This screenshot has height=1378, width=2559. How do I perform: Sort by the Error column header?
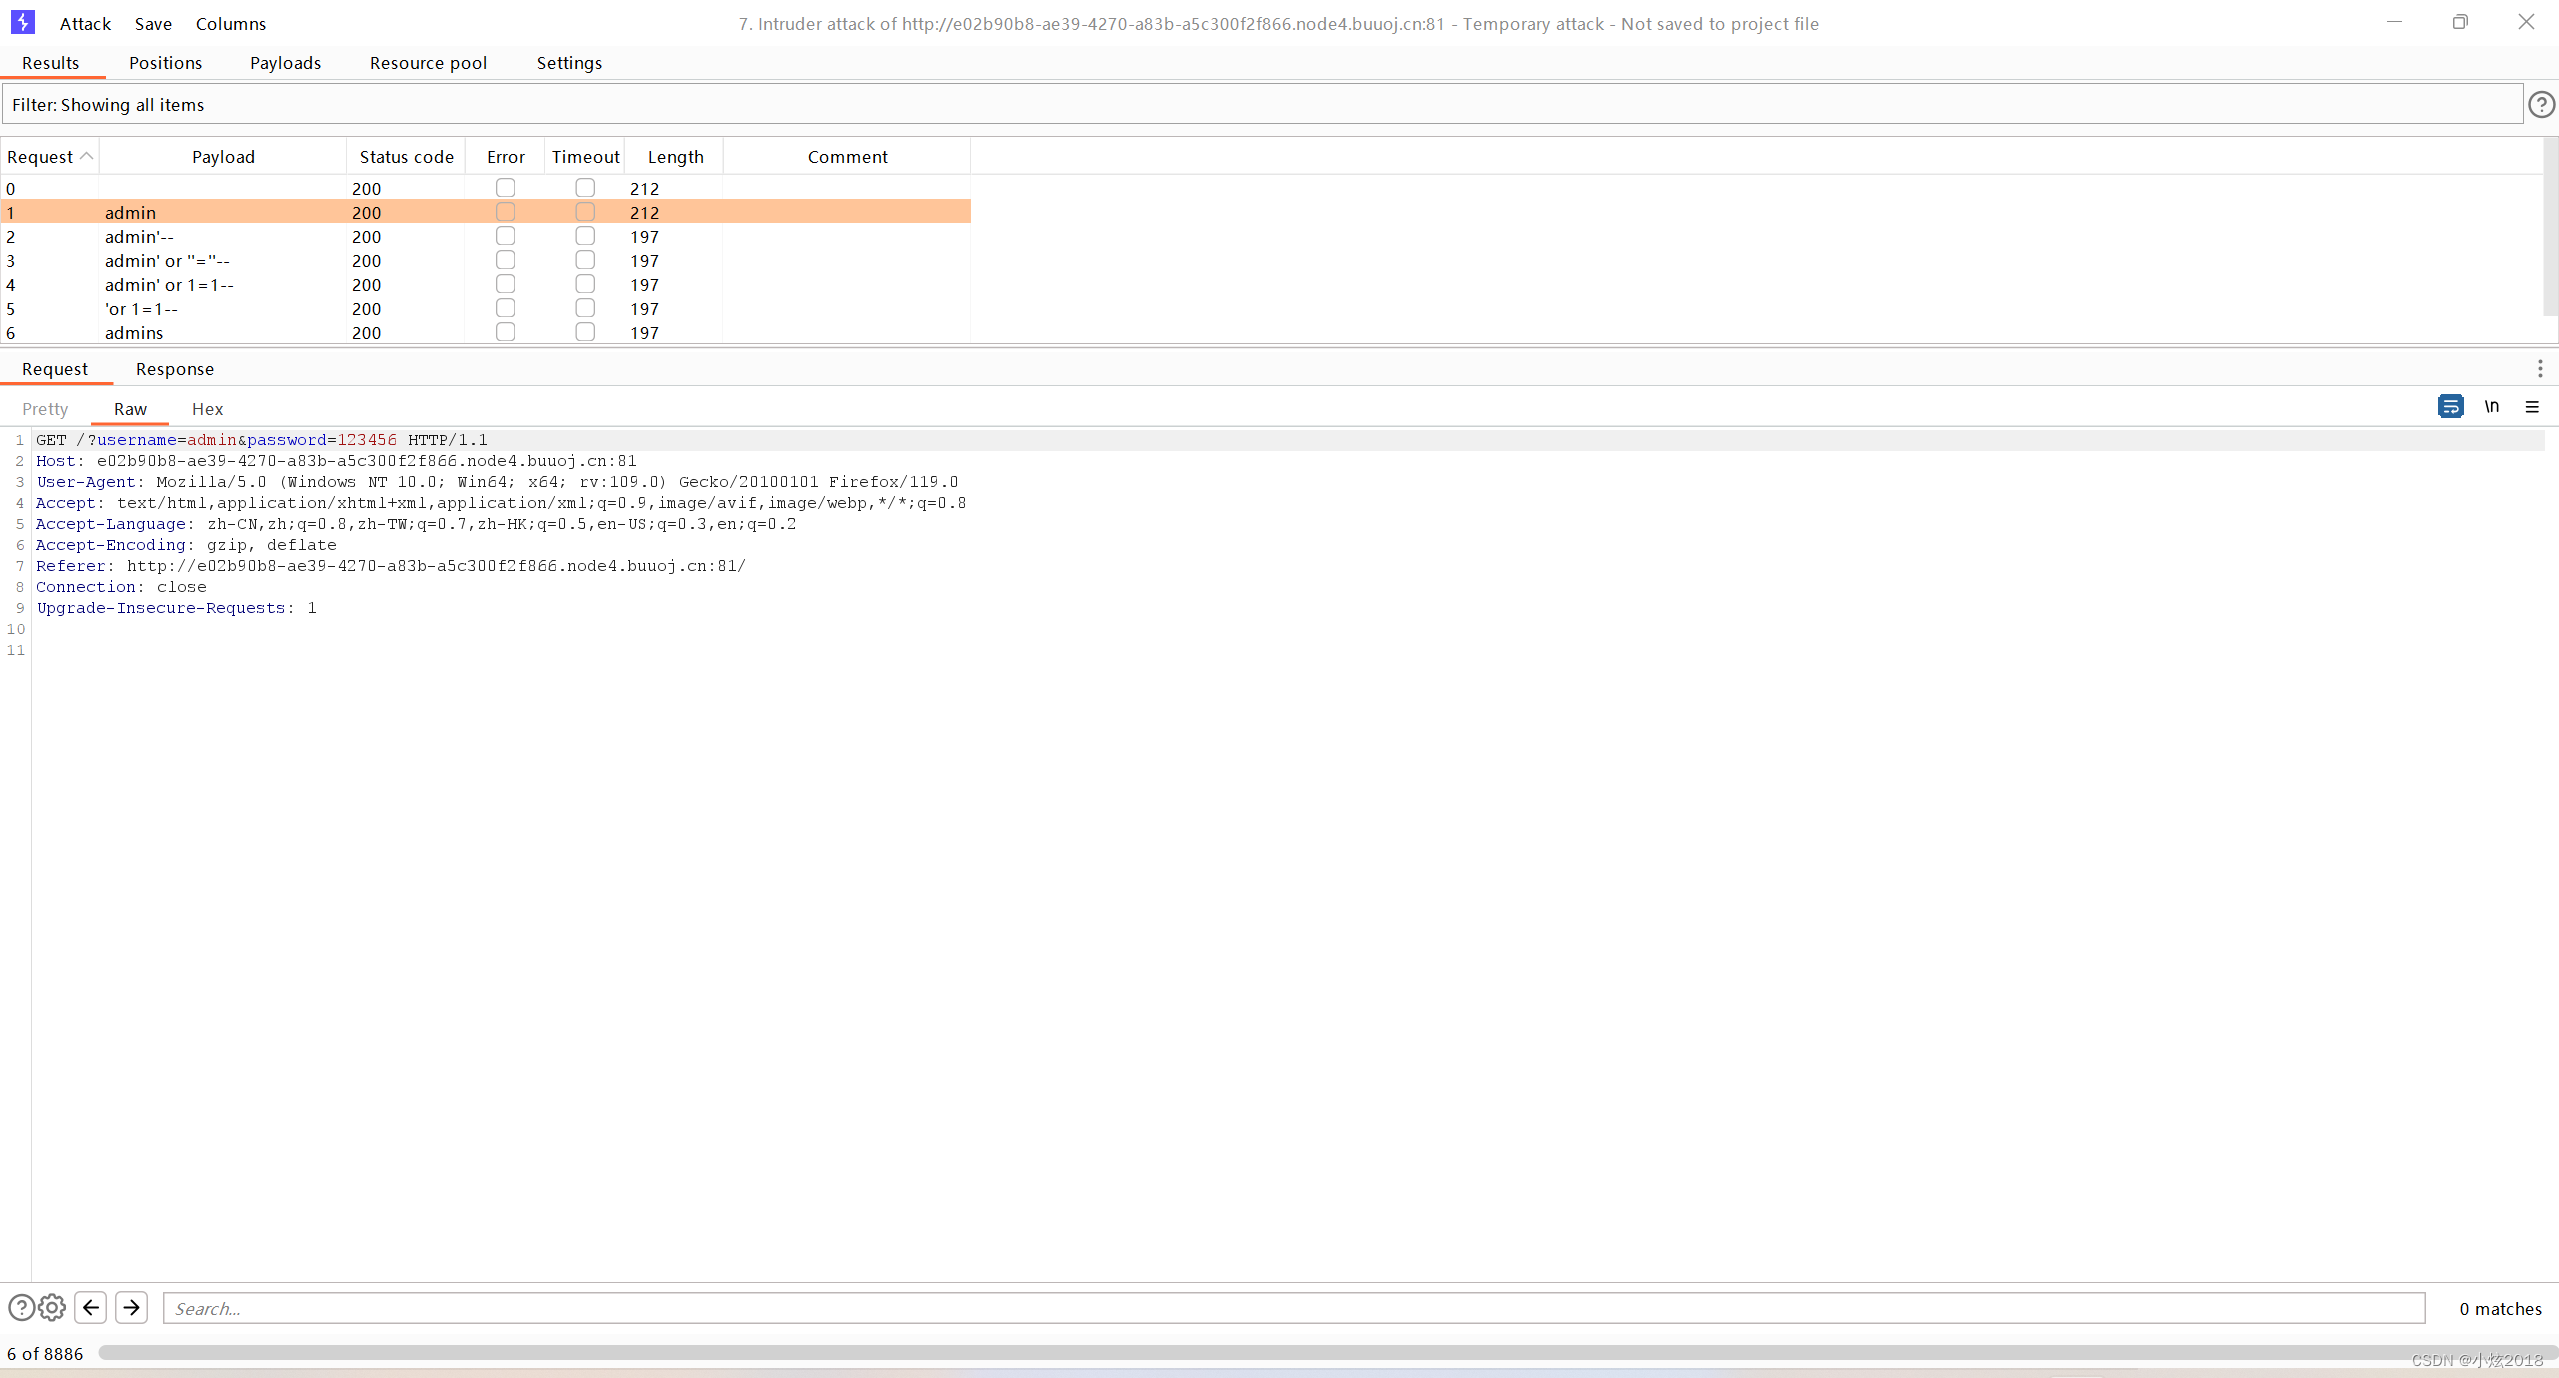[505, 156]
